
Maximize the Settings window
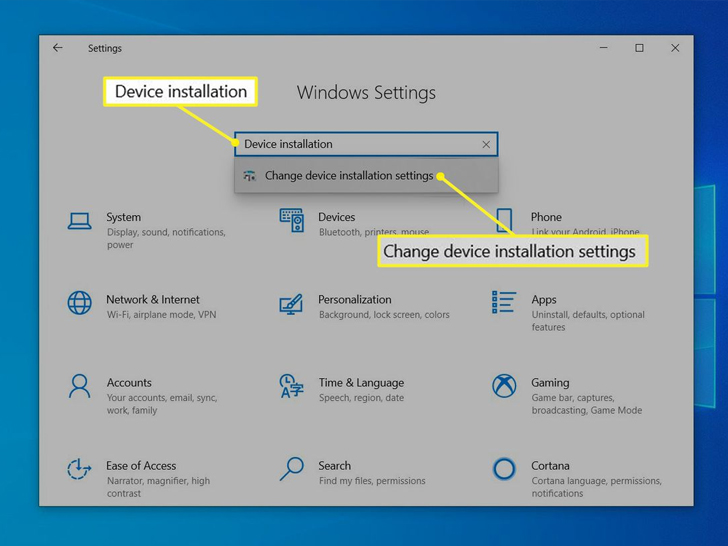639,48
